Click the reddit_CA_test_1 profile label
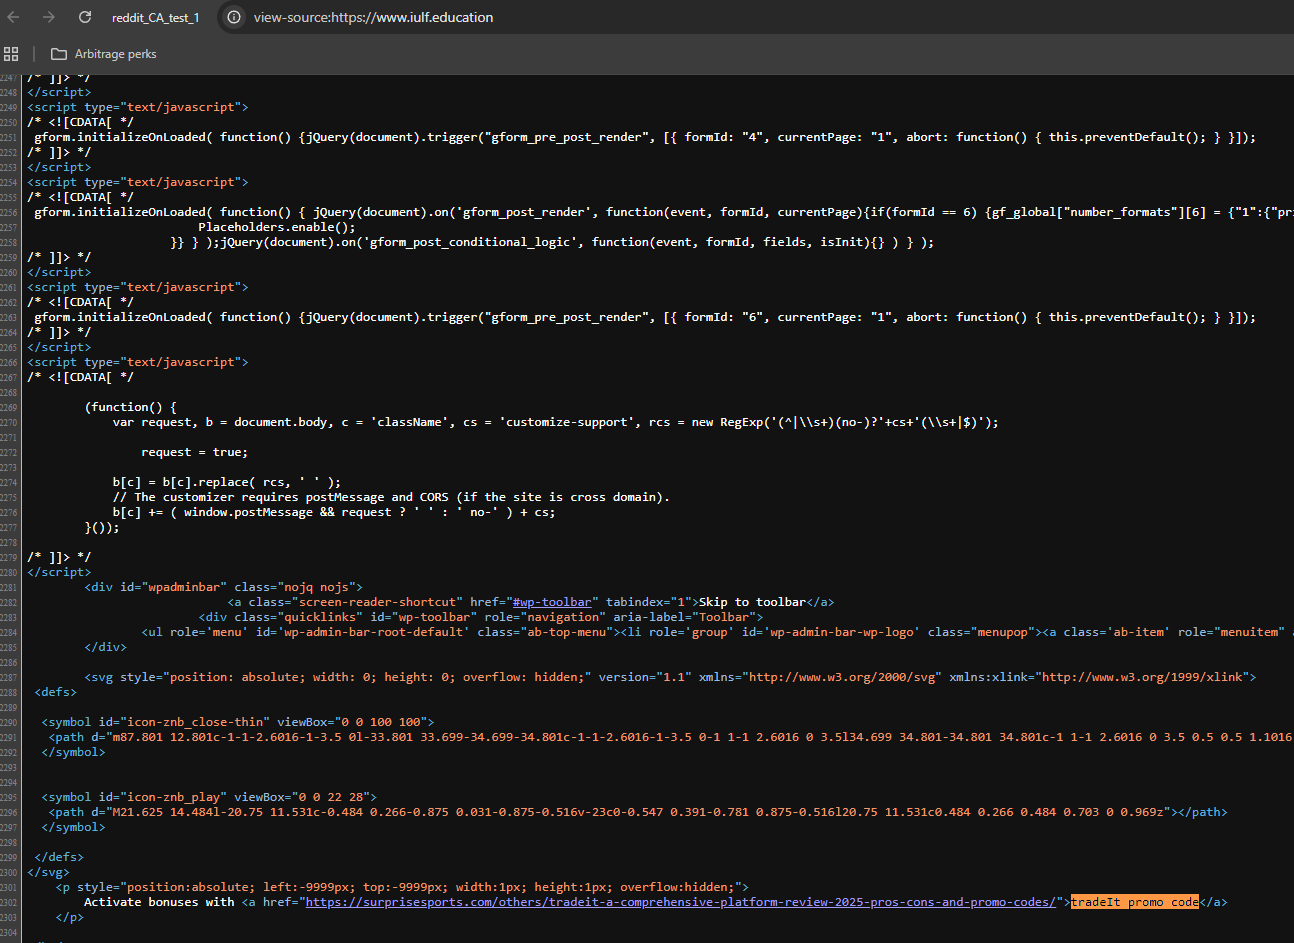 (155, 18)
